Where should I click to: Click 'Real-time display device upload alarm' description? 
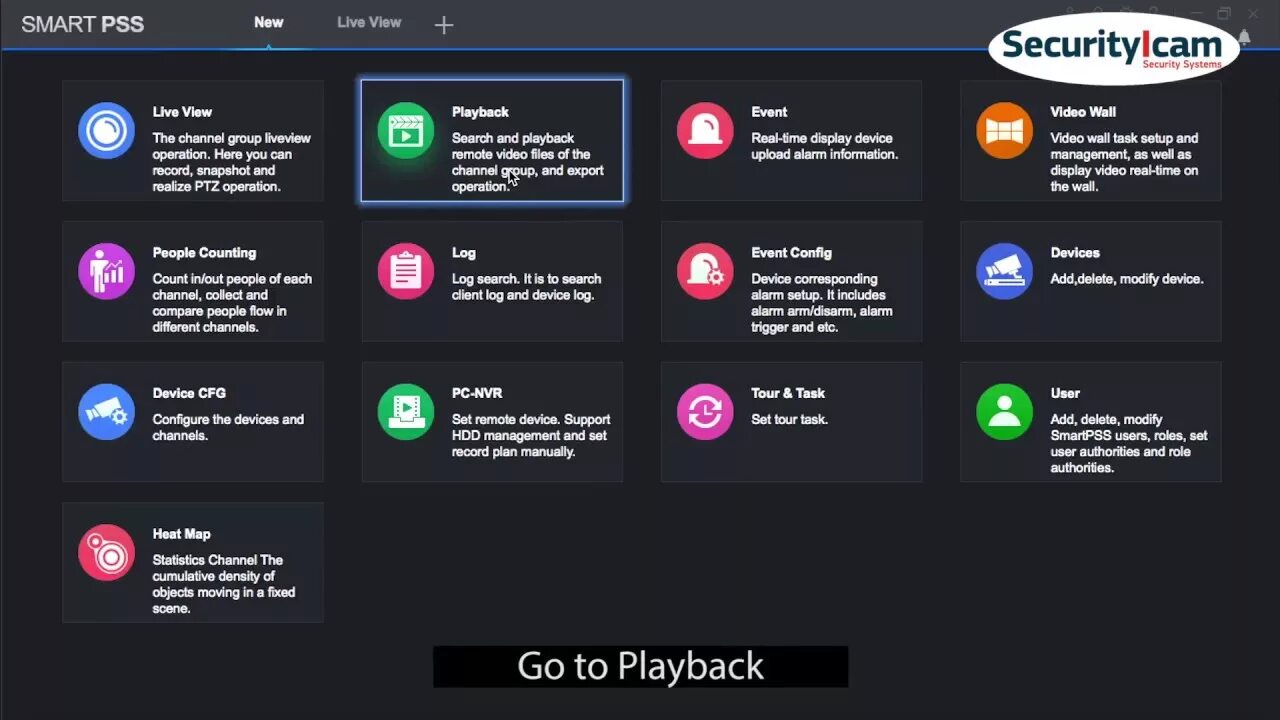pyautogui.click(x=825, y=146)
